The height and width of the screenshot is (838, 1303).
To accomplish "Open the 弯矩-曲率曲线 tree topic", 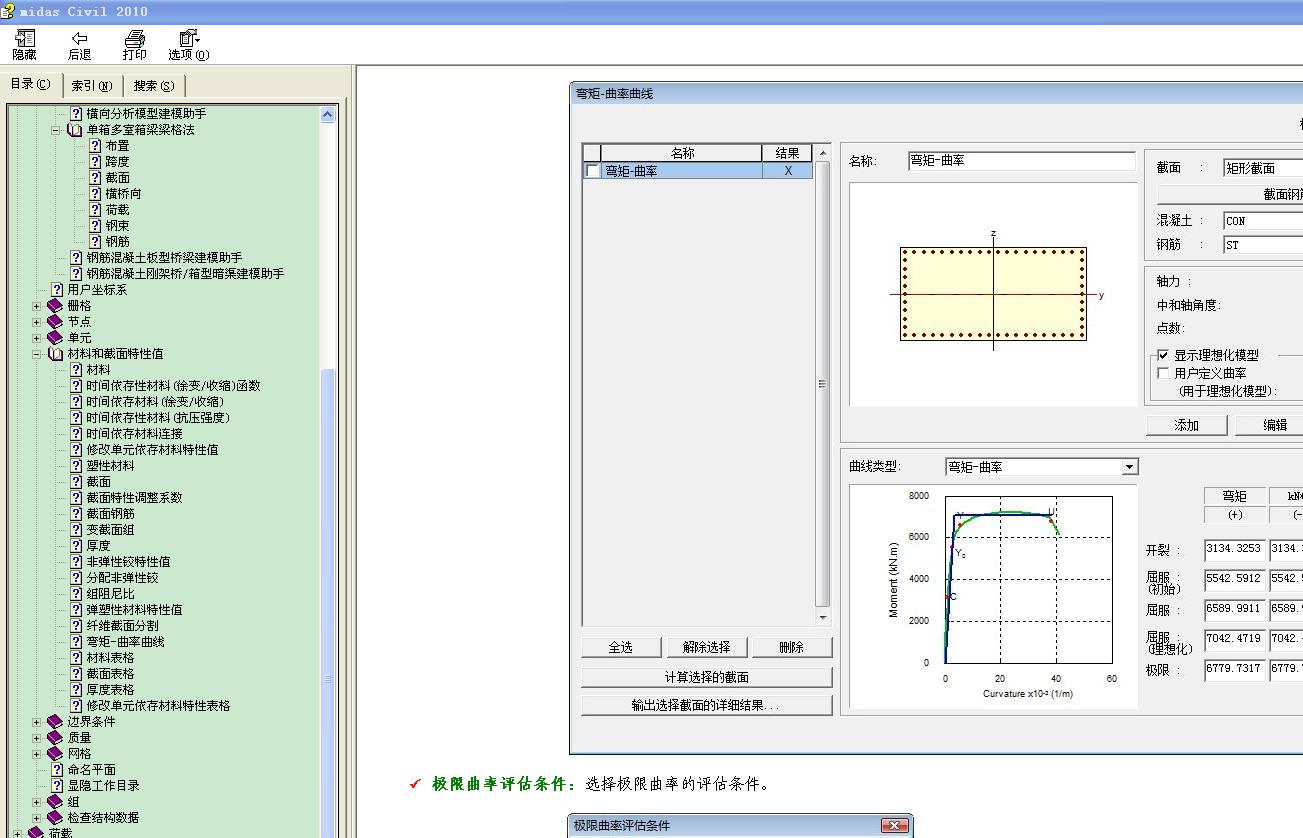I will pos(125,642).
